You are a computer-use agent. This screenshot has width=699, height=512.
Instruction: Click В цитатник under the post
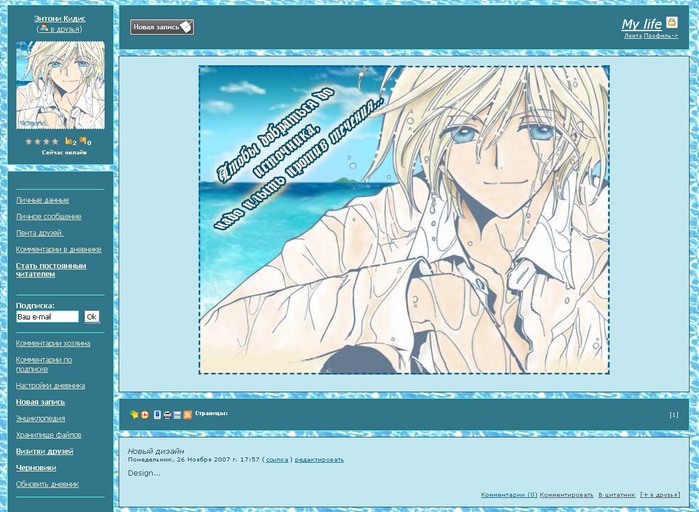(617, 495)
